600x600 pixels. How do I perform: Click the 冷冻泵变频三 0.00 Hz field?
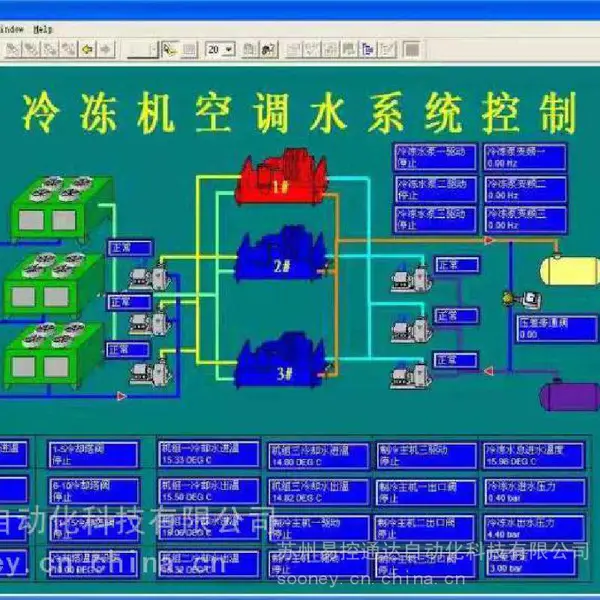click(x=525, y=219)
